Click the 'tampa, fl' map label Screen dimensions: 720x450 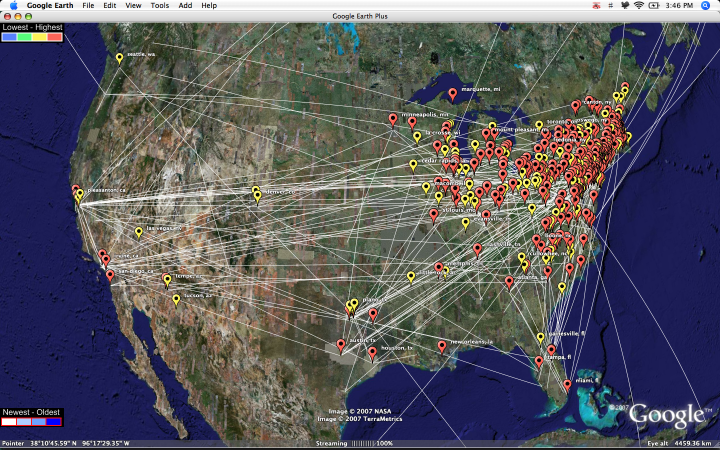point(558,357)
